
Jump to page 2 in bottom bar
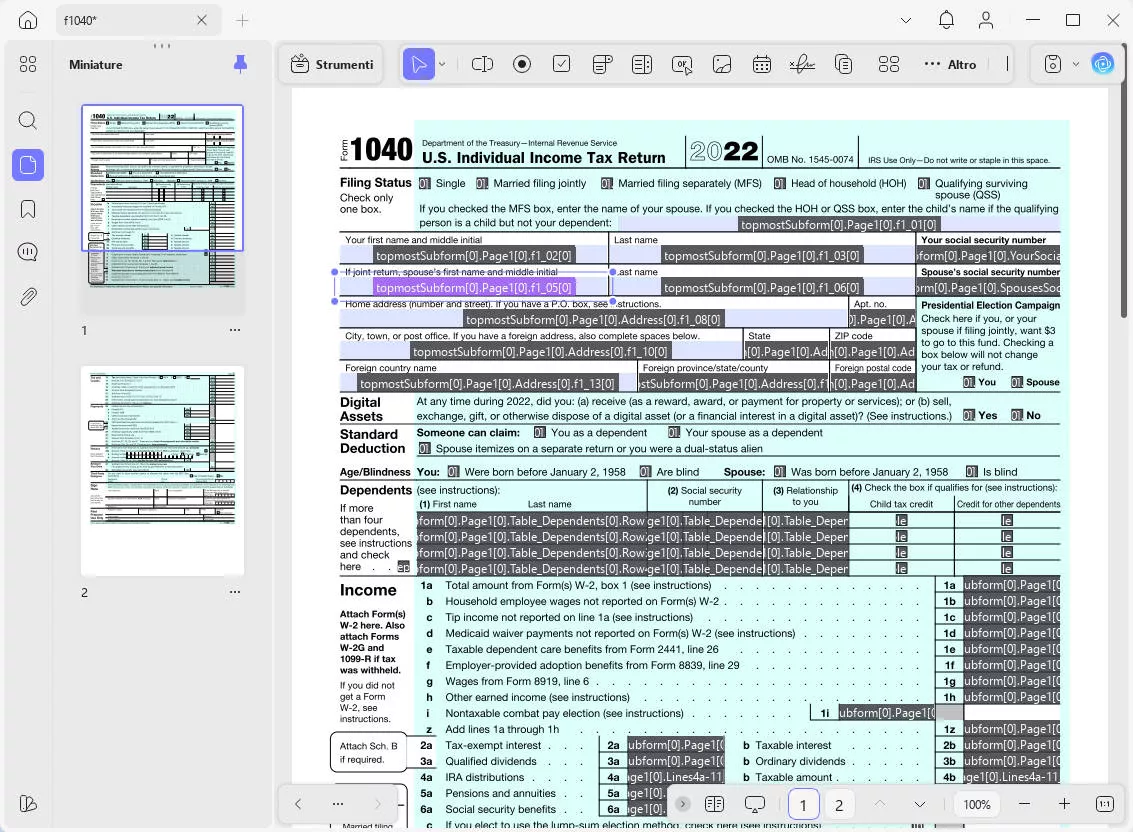click(x=839, y=805)
